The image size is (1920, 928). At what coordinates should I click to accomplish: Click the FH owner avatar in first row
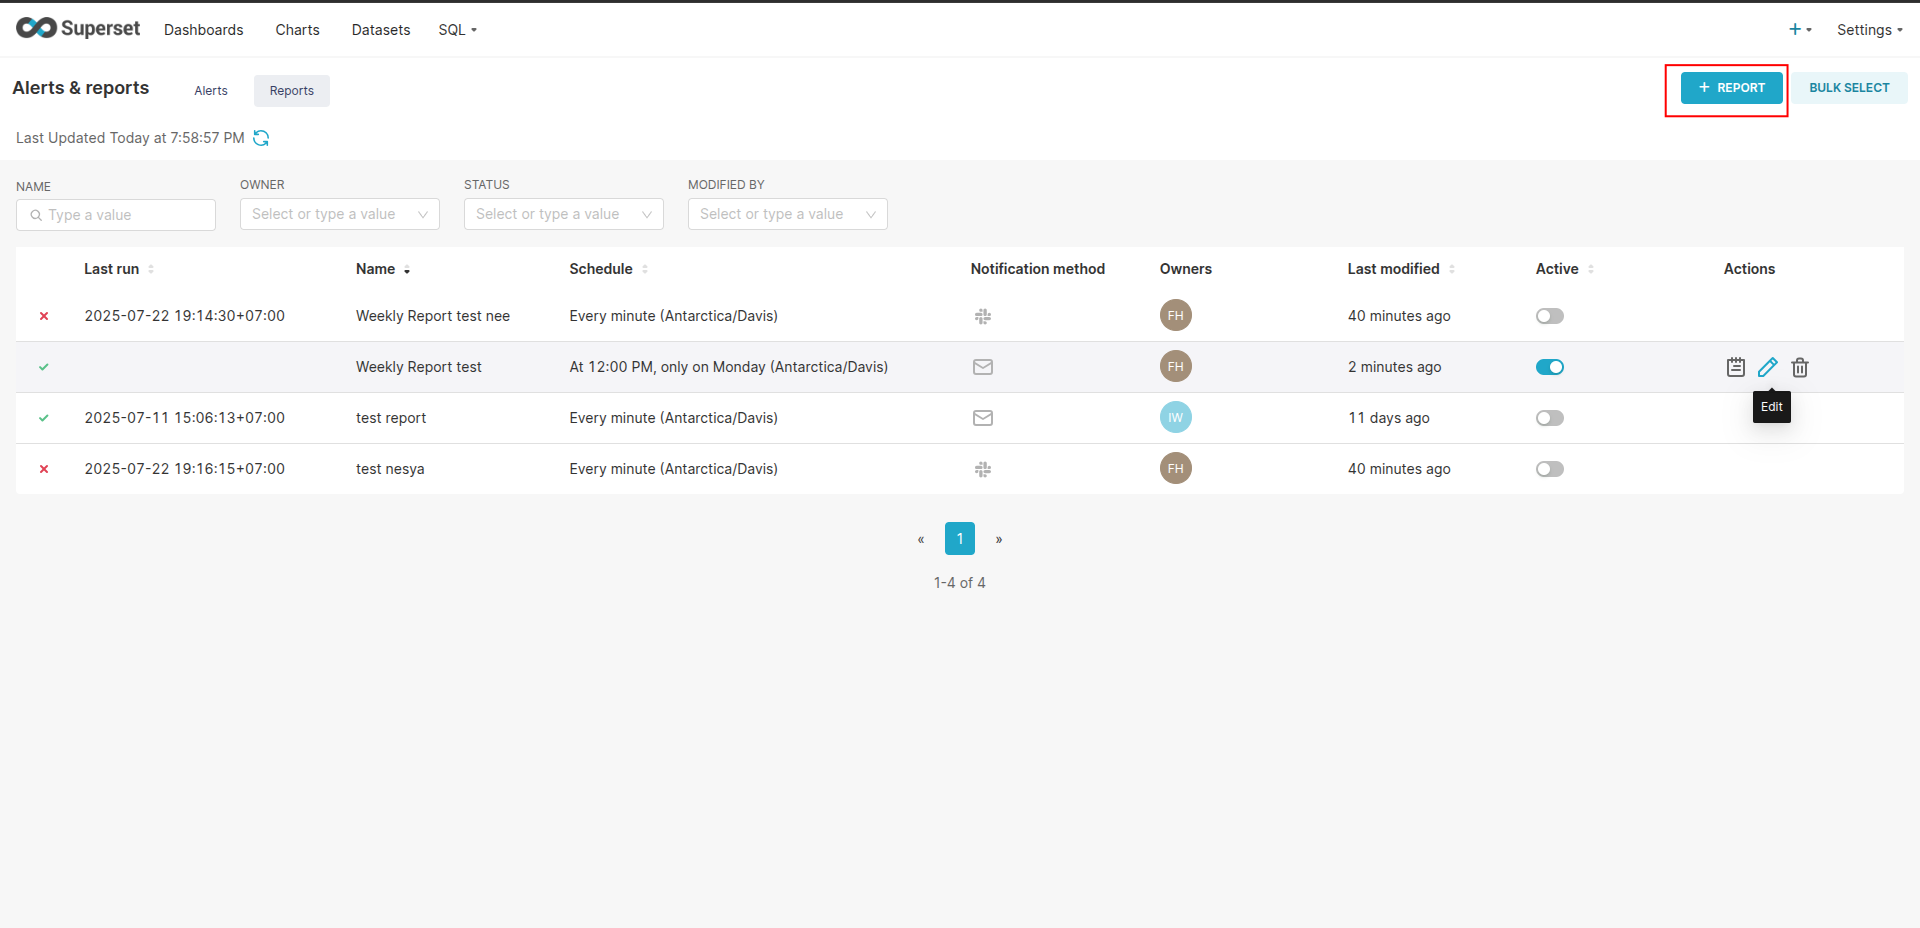click(x=1175, y=316)
